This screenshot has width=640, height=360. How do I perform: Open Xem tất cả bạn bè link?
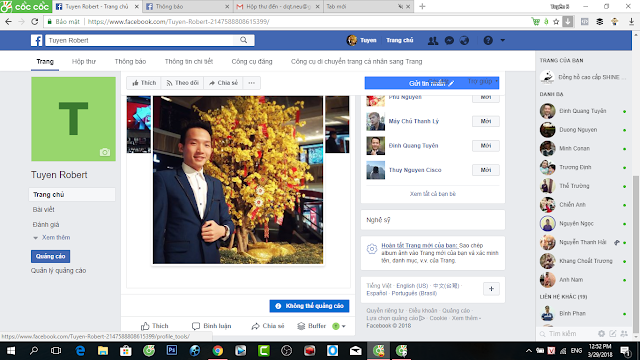[x=433, y=194]
